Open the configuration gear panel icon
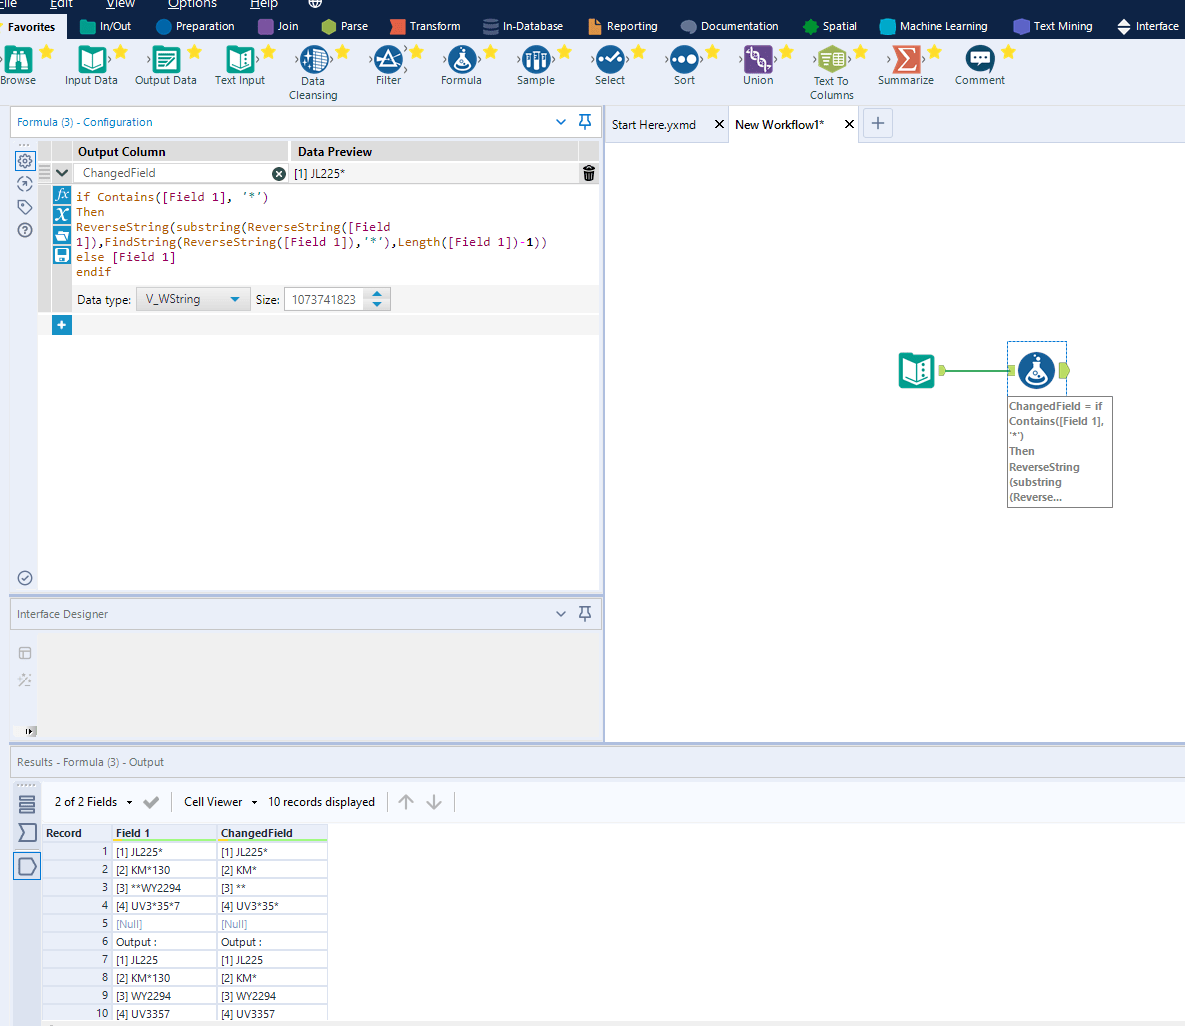The width and height of the screenshot is (1185, 1026). point(24,160)
